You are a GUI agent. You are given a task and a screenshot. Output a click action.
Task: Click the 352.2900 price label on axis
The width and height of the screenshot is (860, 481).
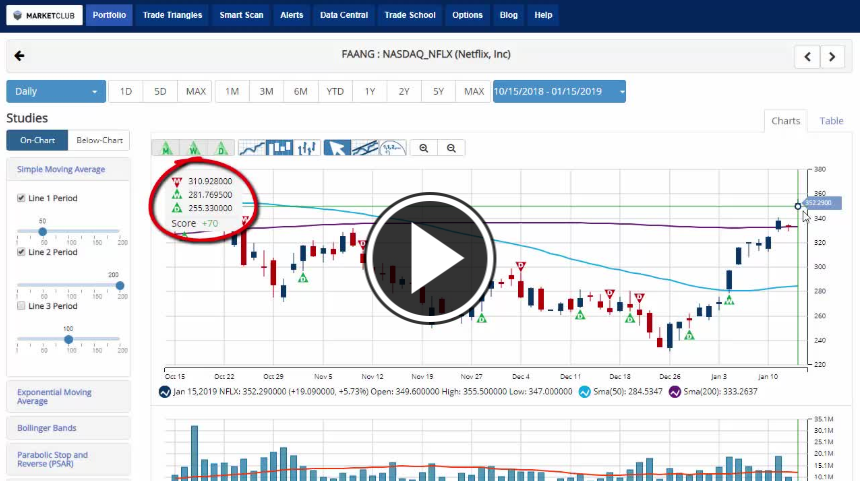pyautogui.click(x=822, y=203)
